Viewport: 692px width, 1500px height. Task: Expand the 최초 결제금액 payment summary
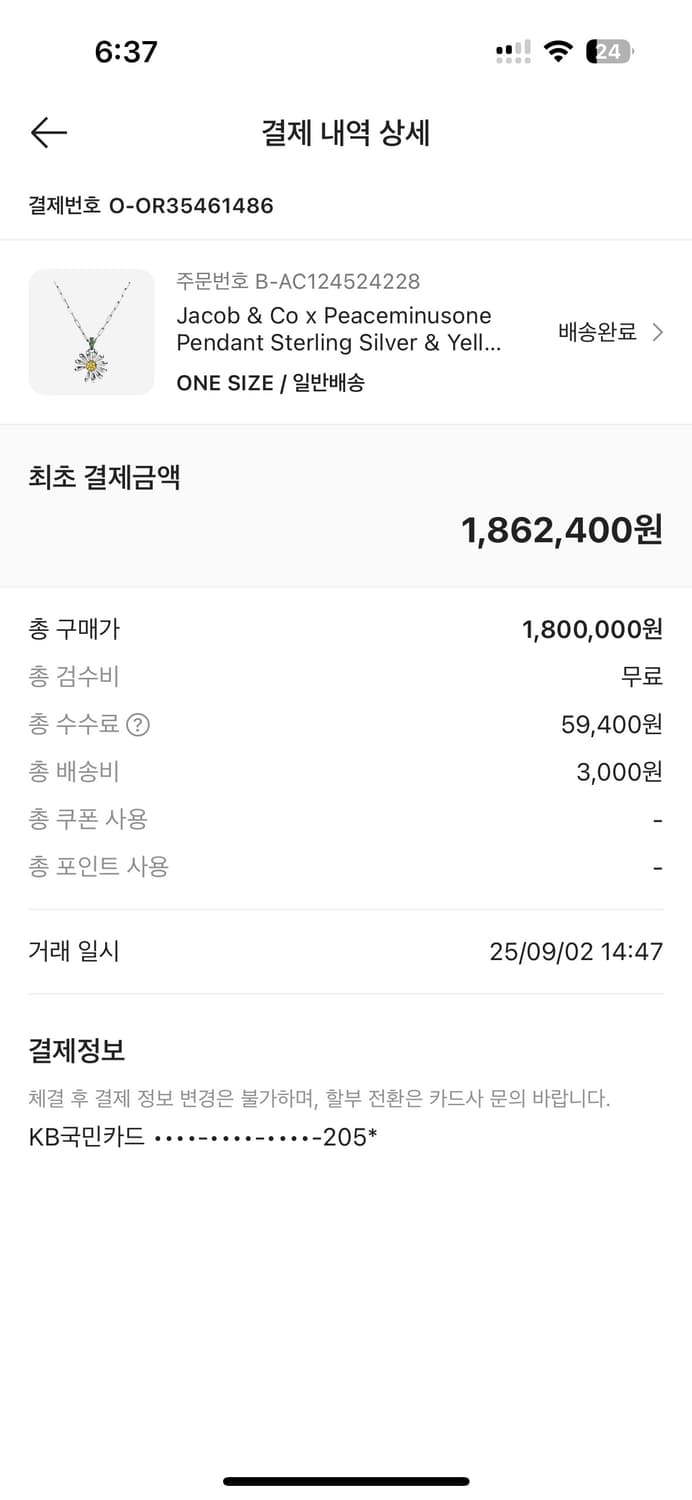[x=346, y=505]
